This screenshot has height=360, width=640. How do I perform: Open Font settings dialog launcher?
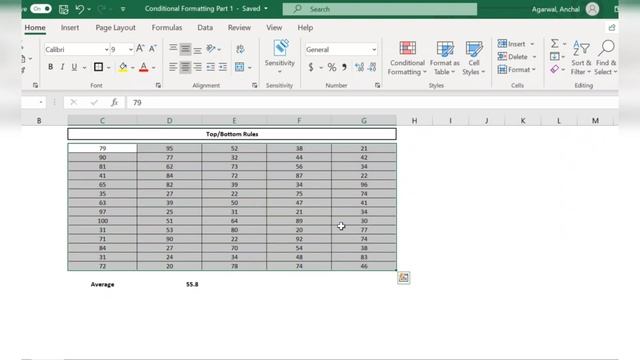pyautogui.click(x=158, y=85)
